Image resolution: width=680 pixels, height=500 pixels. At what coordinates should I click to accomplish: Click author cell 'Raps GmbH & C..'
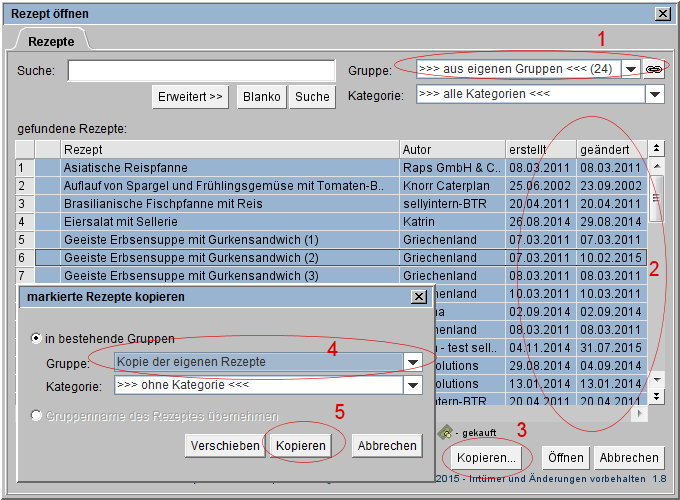452,167
